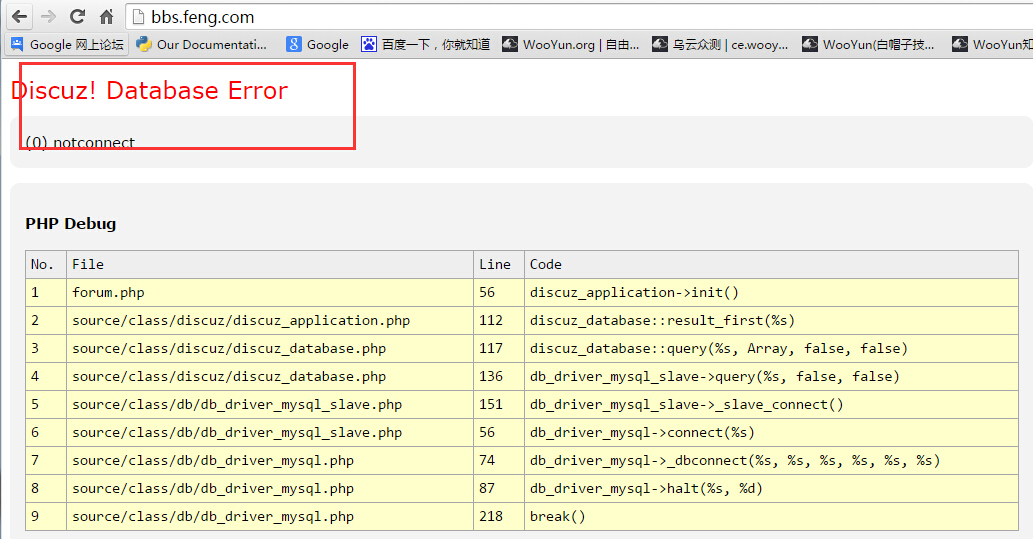Screen dimensions: 1033x539
Task: Open the Google bookmark with blue 8 icon
Action: [318, 44]
